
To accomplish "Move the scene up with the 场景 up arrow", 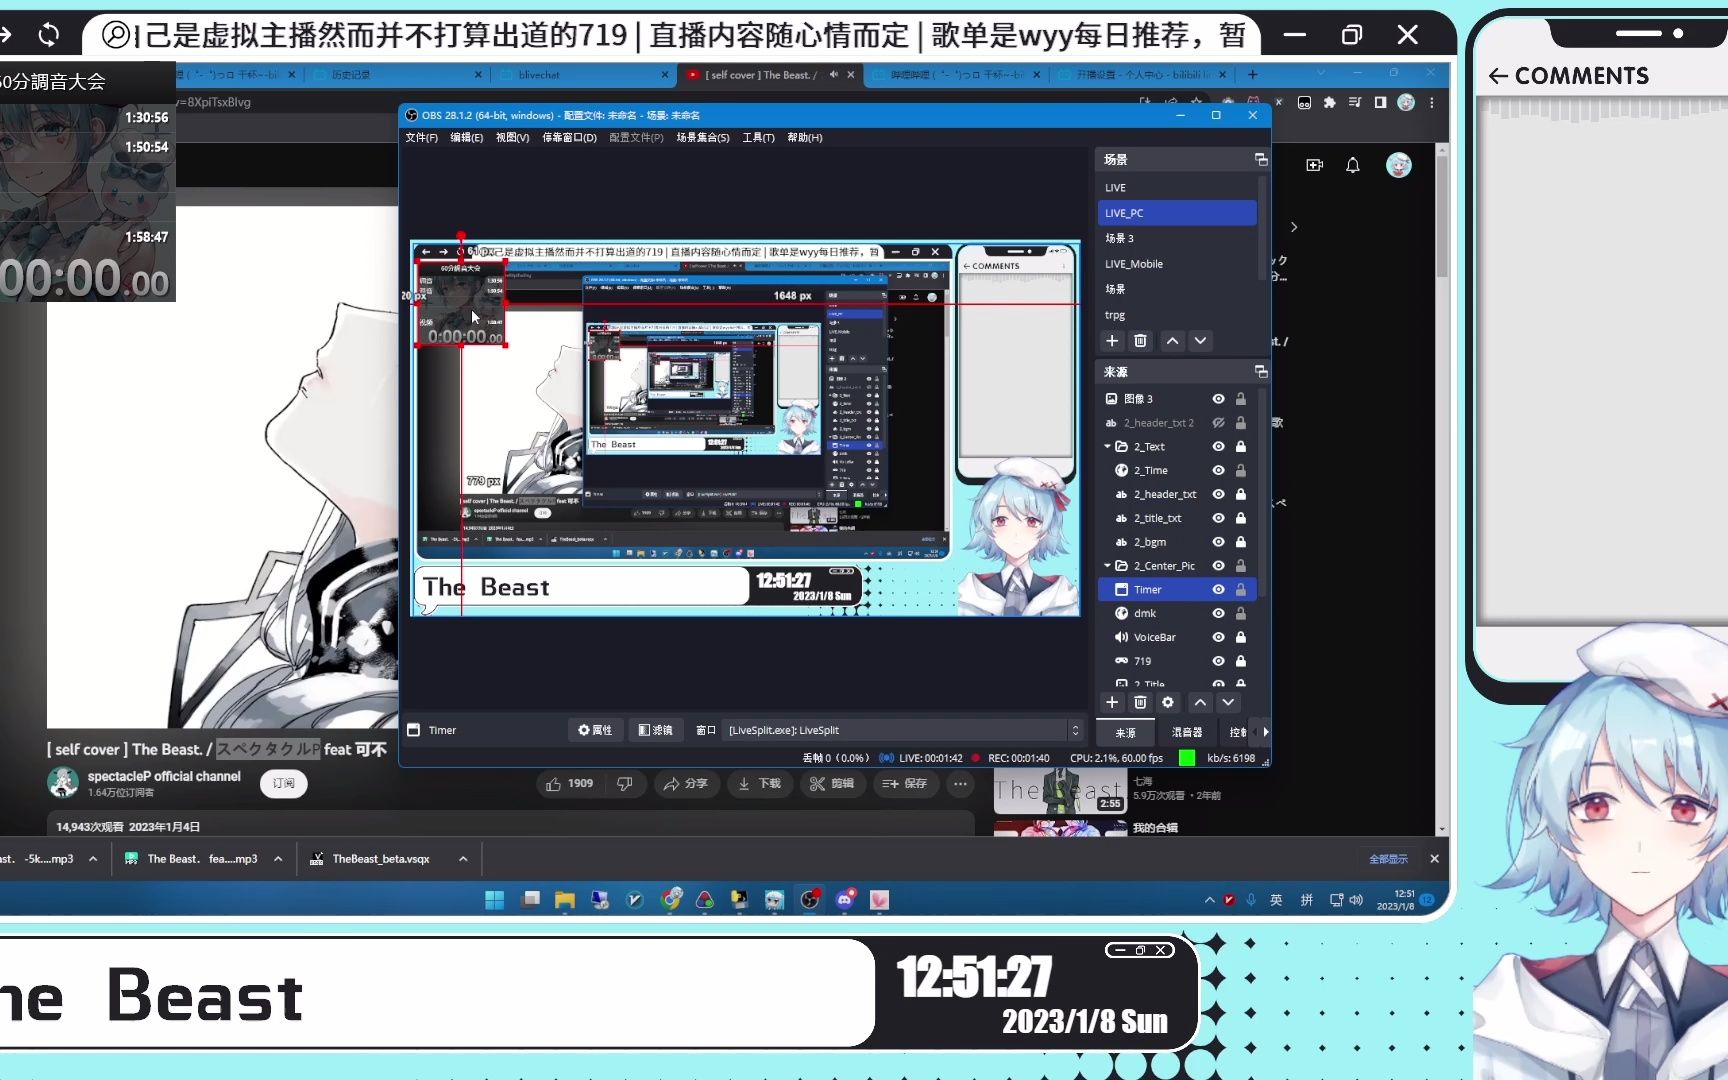I will point(1172,341).
